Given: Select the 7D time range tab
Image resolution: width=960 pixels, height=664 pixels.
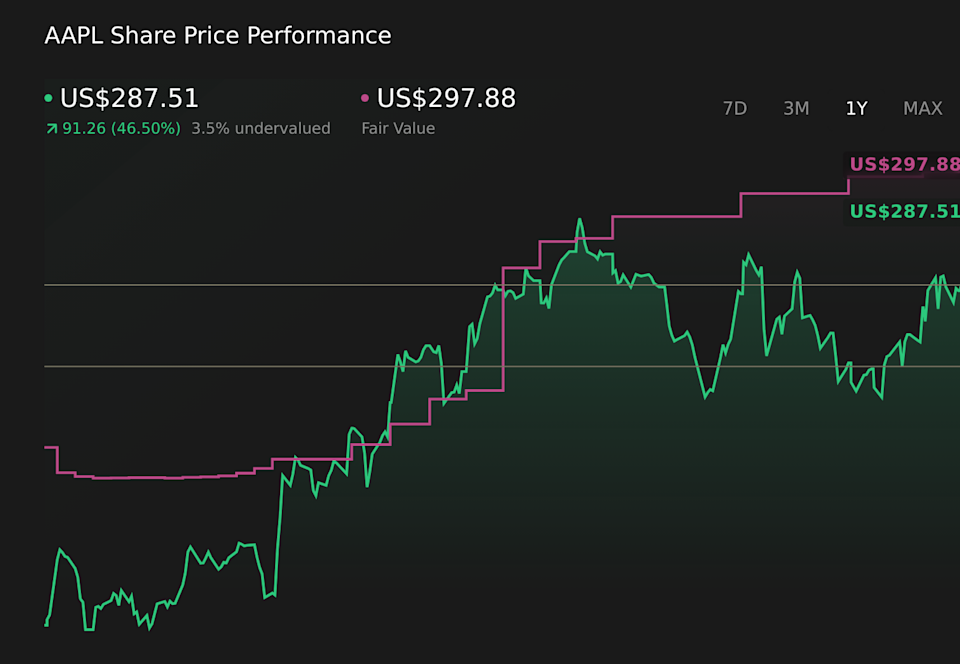Looking at the screenshot, I should 735,108.
